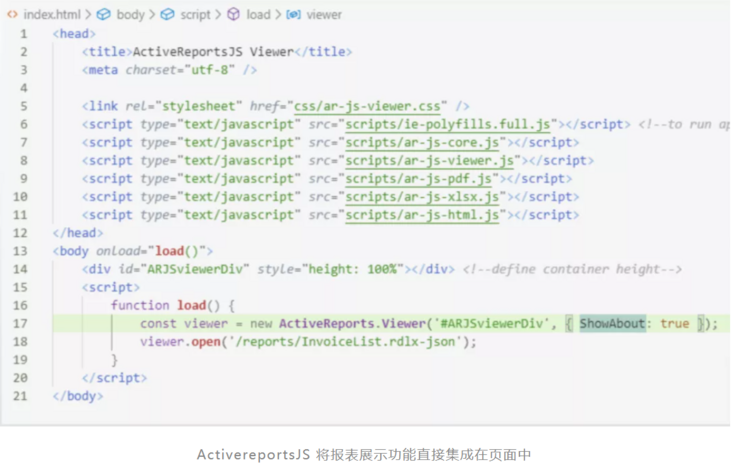Follow the scripts/ar-js-pdf.js link
Screen dimensions: 732x472
pyautogui.click(x=418, y=179)
